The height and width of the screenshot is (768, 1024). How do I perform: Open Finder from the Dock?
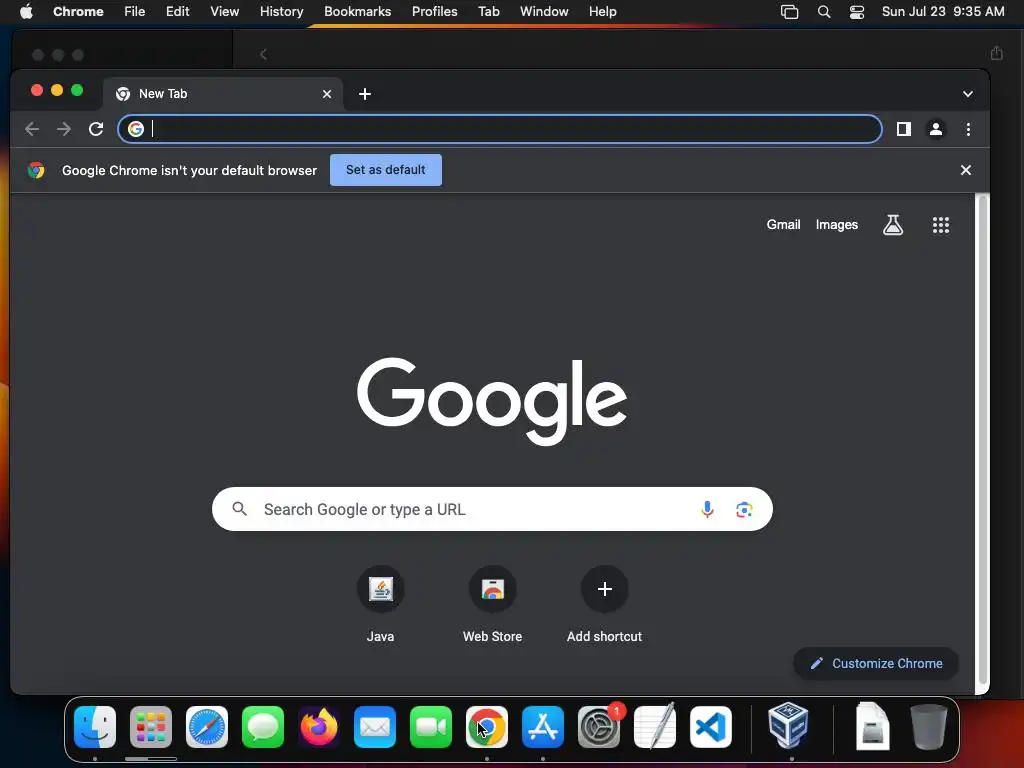[x=95, y=727]
